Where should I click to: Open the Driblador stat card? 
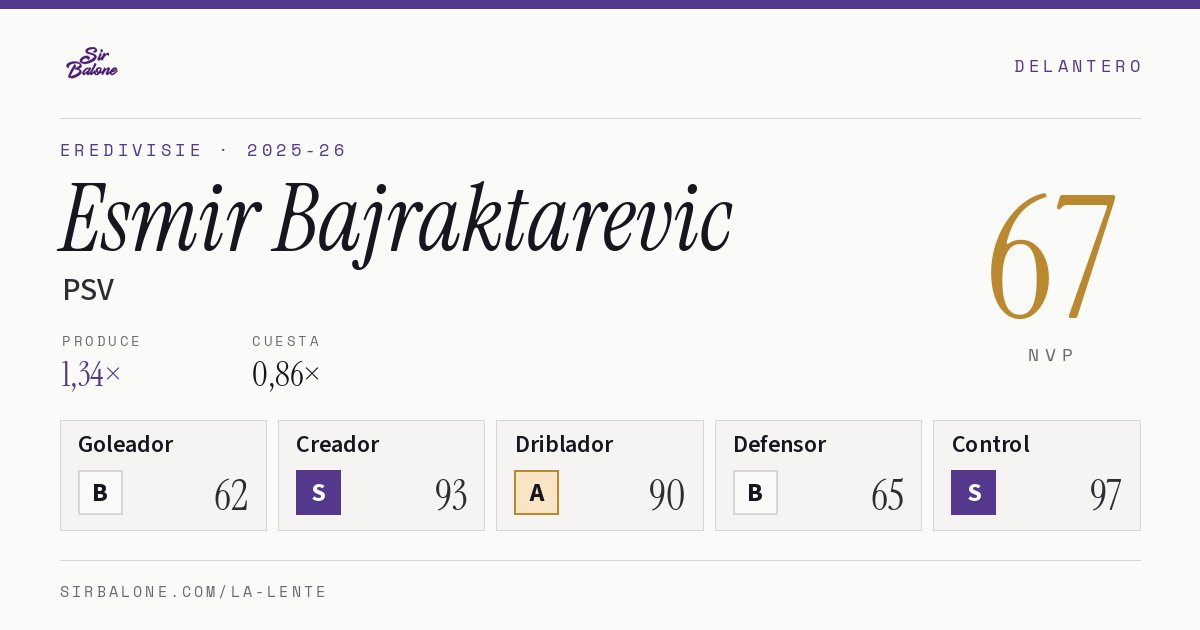600,475
